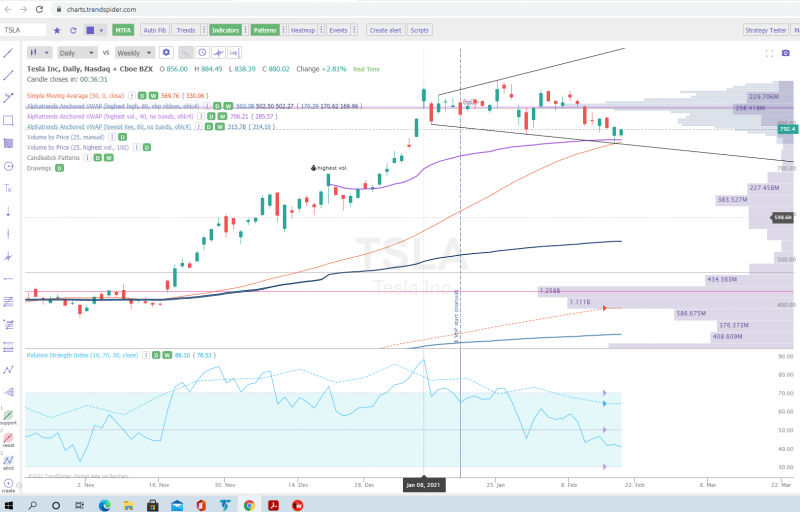
Task: Open the candlestick chart type dropdown
Action: [39, 53]
